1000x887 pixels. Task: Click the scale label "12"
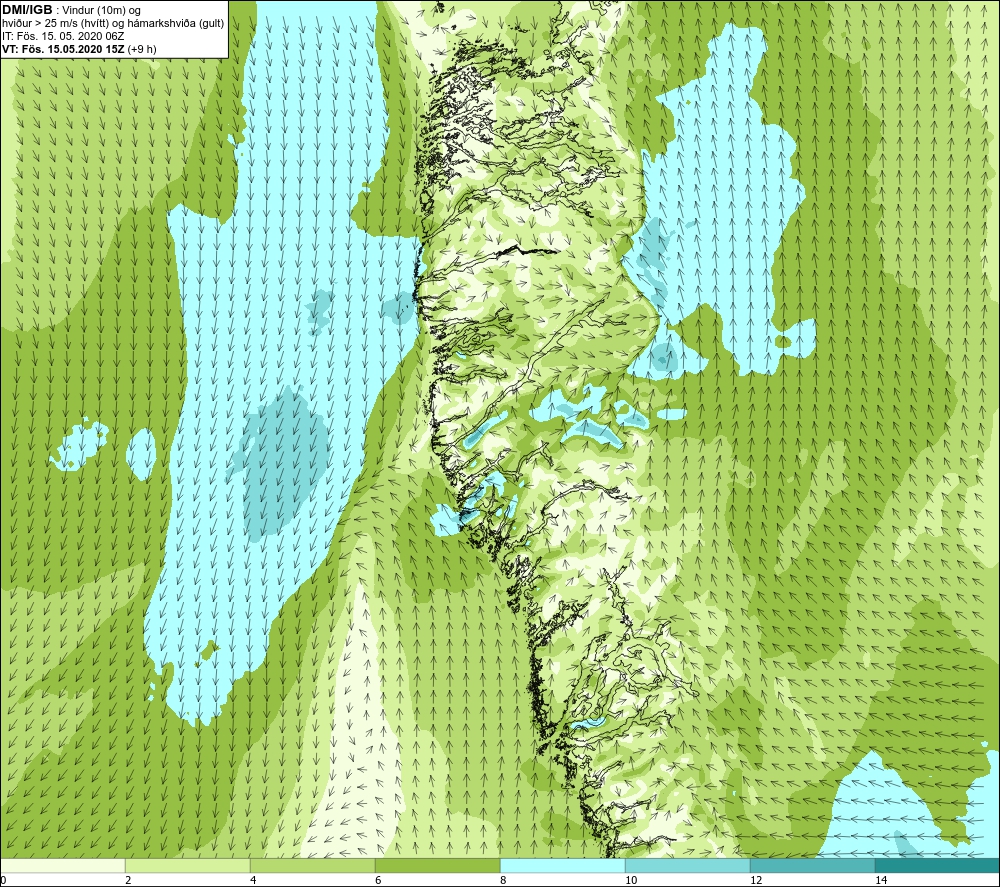pos(756,880)
